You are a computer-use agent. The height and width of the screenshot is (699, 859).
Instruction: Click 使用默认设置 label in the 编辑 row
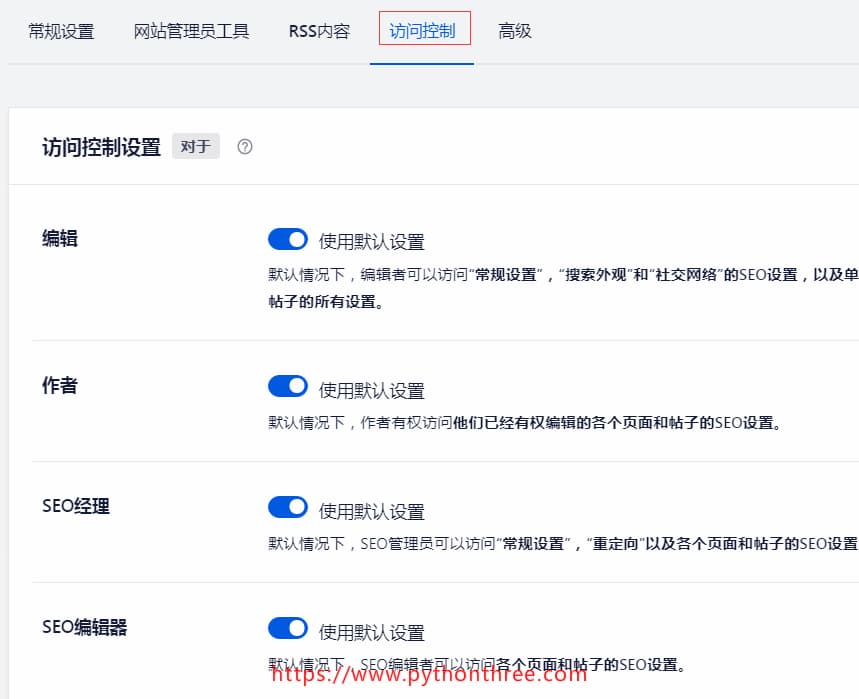(x=372, y=242)
